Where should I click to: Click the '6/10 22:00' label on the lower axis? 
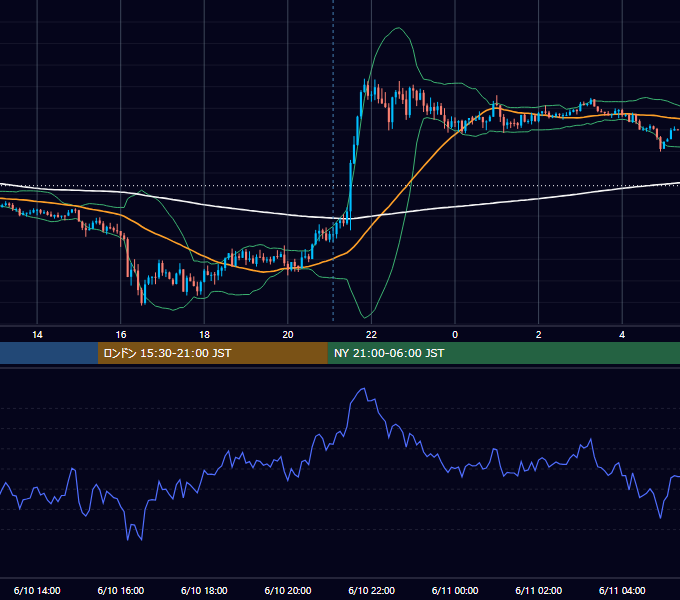(372, 590)
